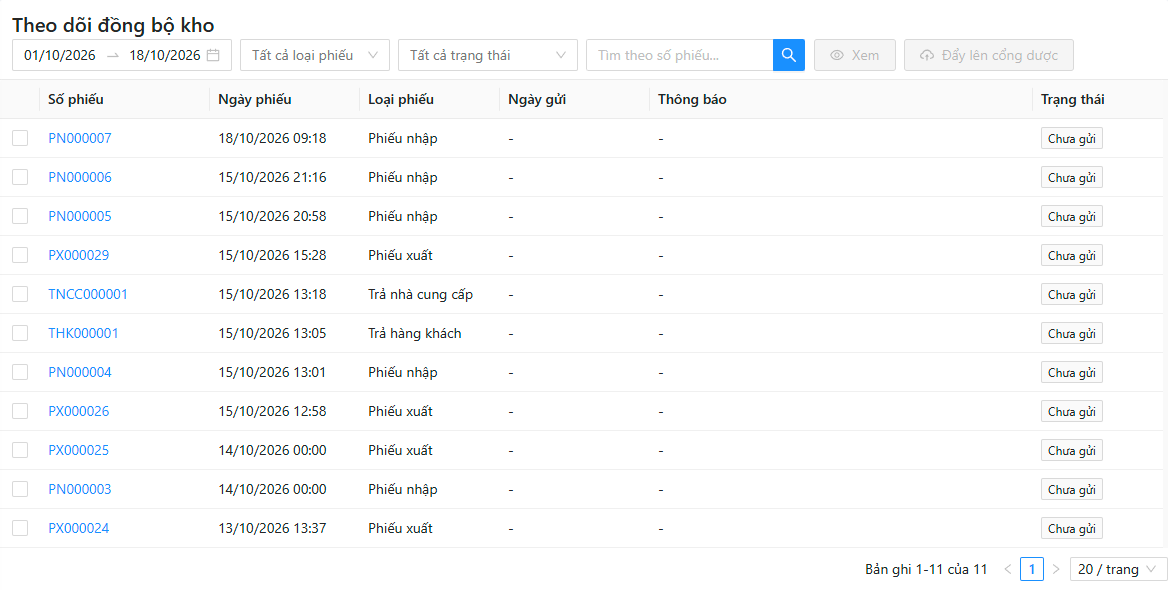Click 'Chưa gửi' status tag for PN000007
Image resolution: width=1168 pixels, height=590 pixels.
coord(1071,139)
